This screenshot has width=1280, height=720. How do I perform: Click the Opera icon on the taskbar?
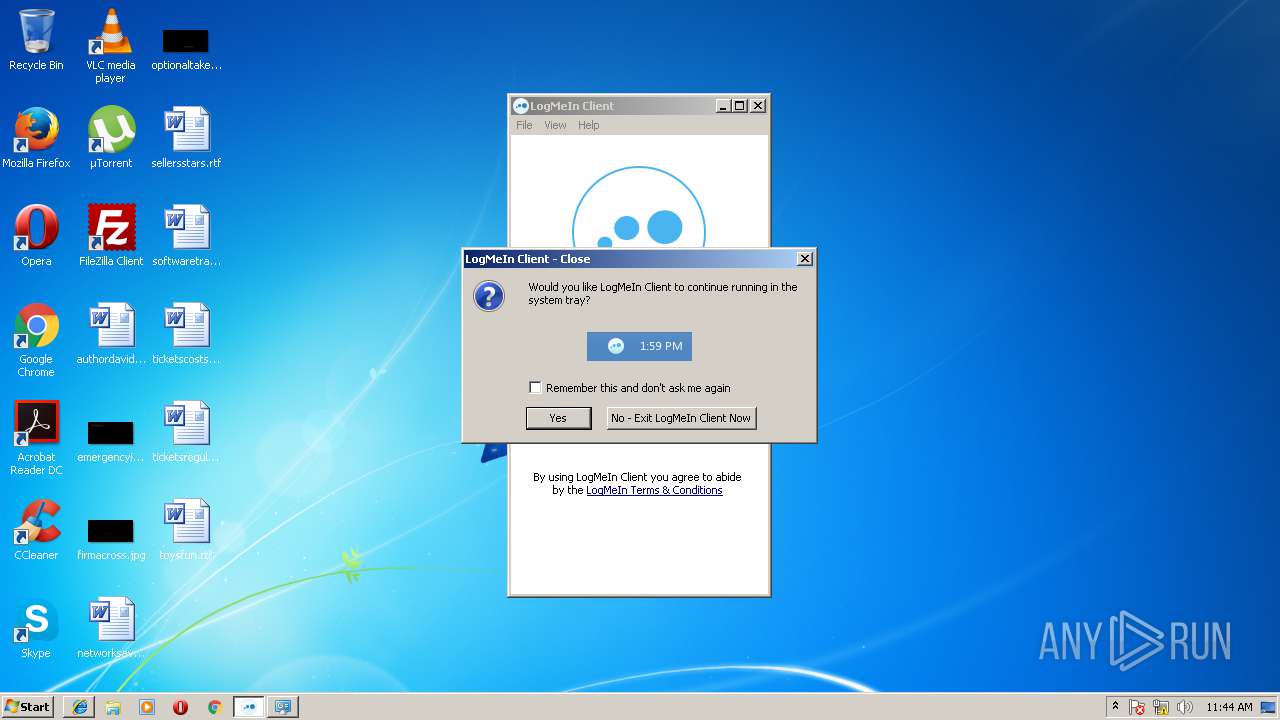180,707
